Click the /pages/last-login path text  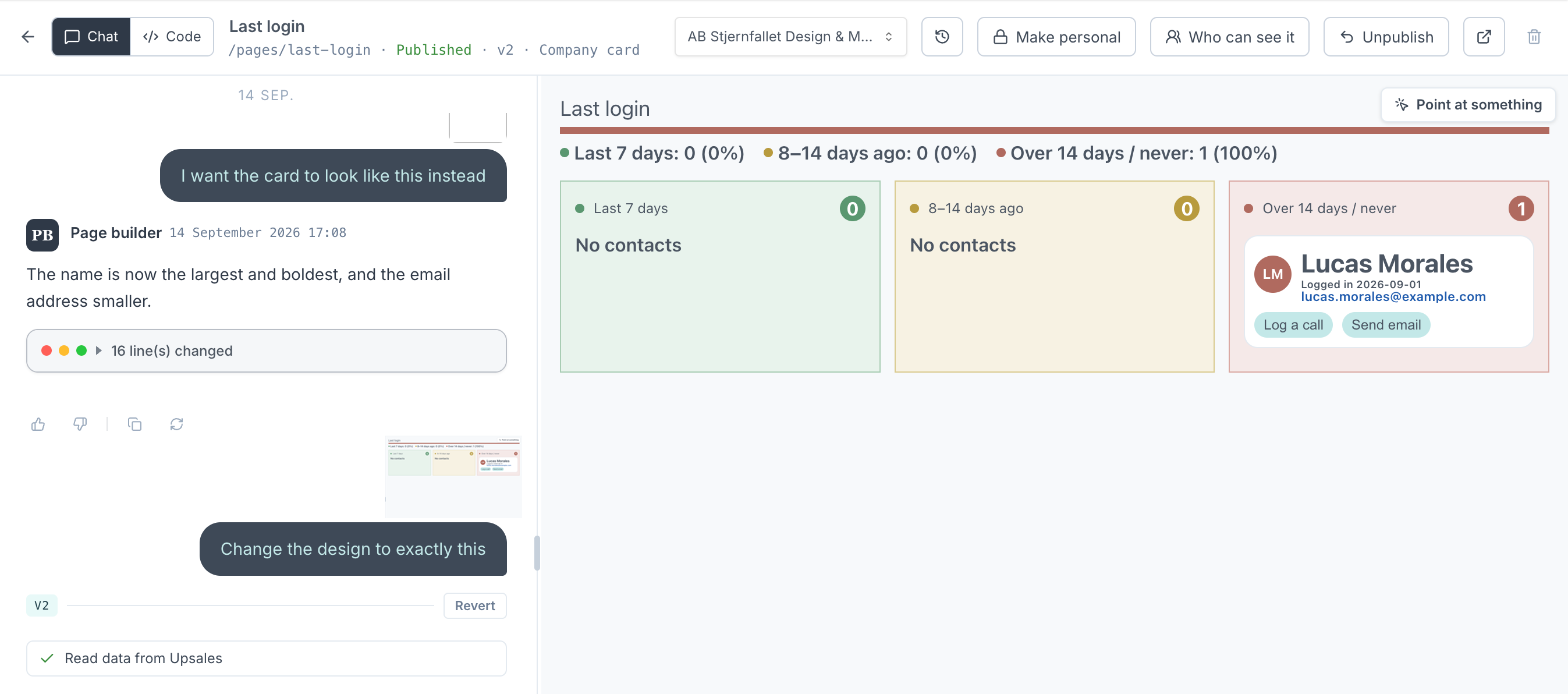click(300, 50)
